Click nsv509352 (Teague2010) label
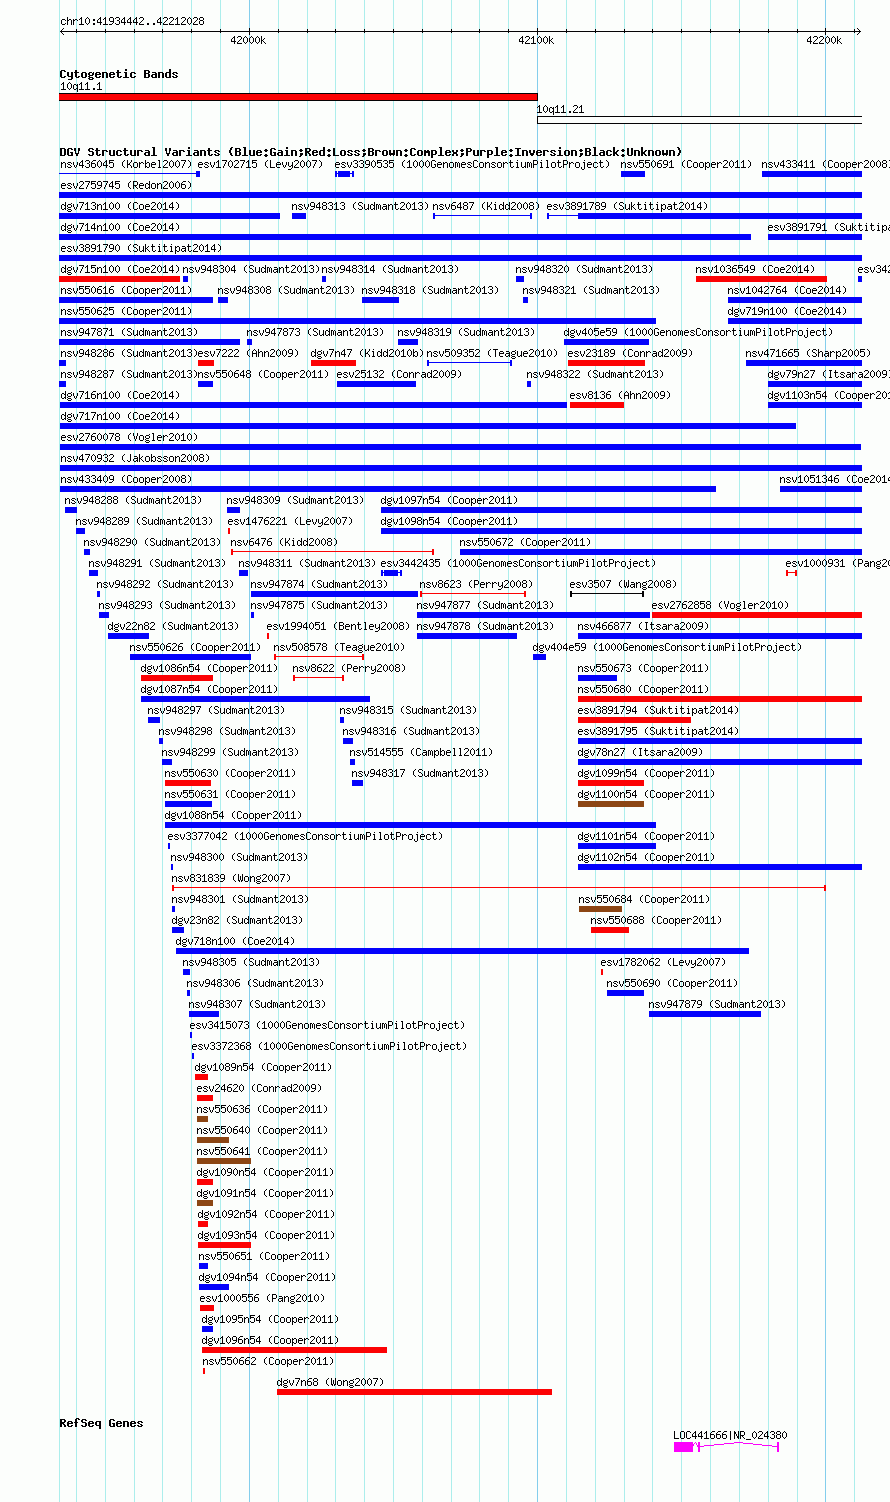 pyautogui.click(x=492, y=353)
